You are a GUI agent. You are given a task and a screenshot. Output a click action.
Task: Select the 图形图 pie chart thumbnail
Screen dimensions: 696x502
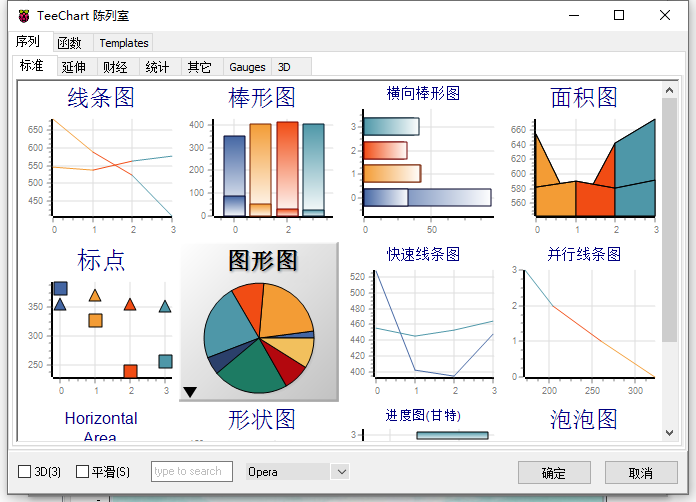(259, 322)
